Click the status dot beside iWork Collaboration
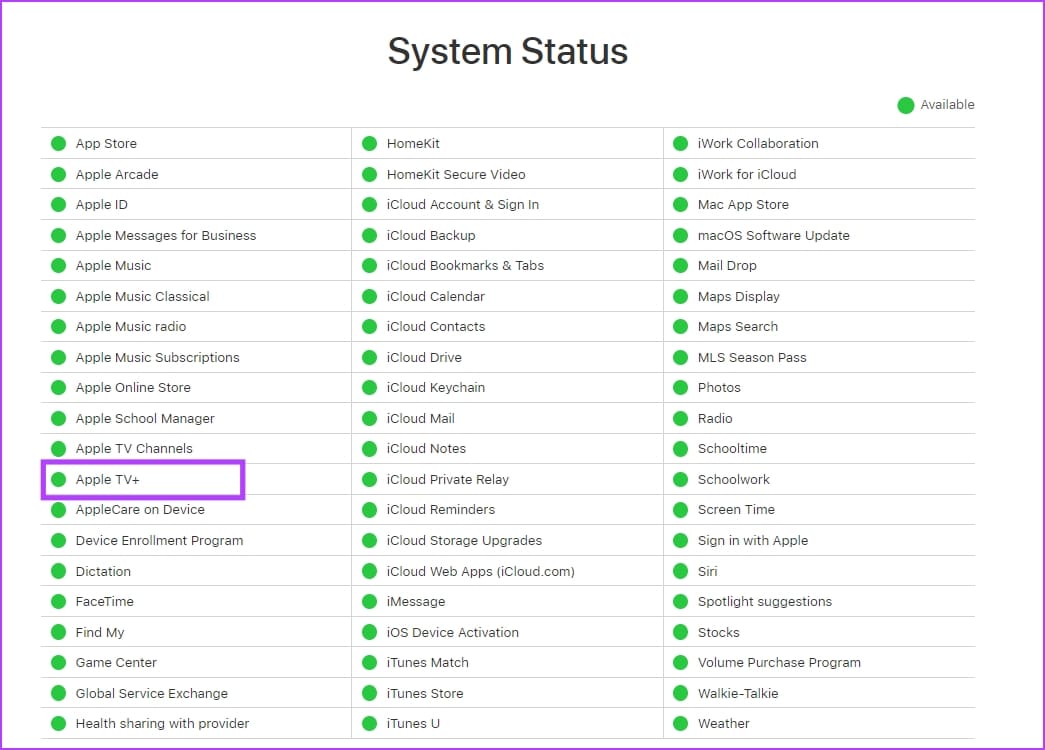Image resolution: width=1045 pixels, height=750 pixels. pos(680,143)
